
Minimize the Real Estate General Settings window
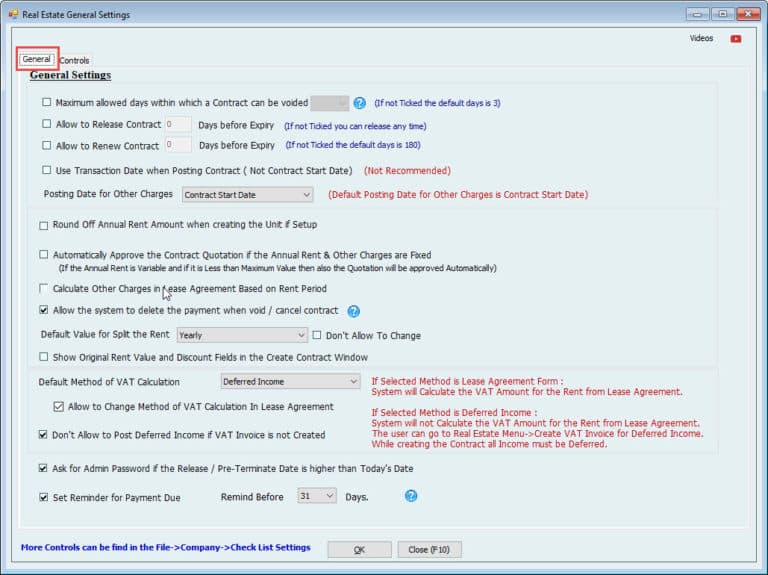coord(697,14)
